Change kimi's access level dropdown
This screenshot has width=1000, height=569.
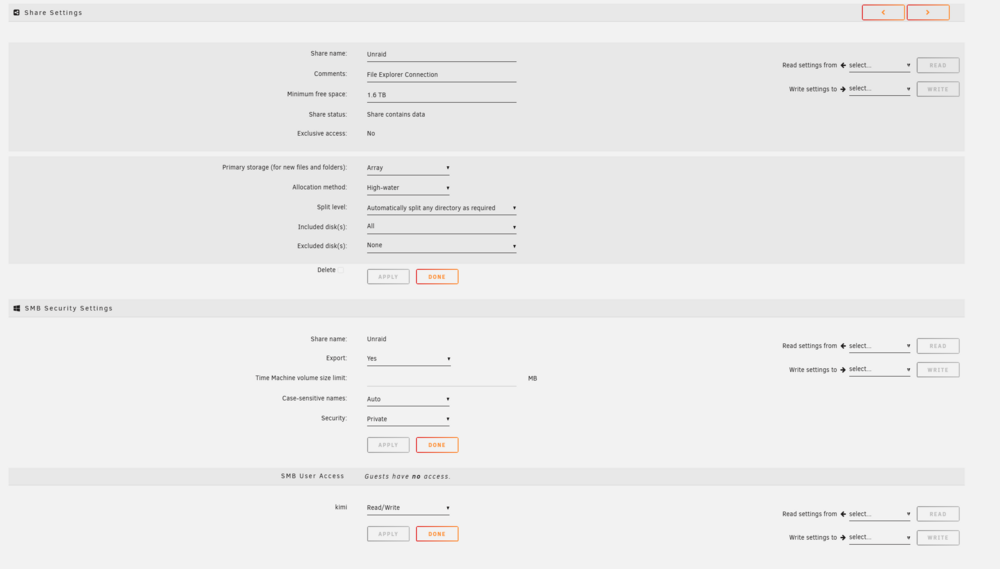click(x=408, y=508)
